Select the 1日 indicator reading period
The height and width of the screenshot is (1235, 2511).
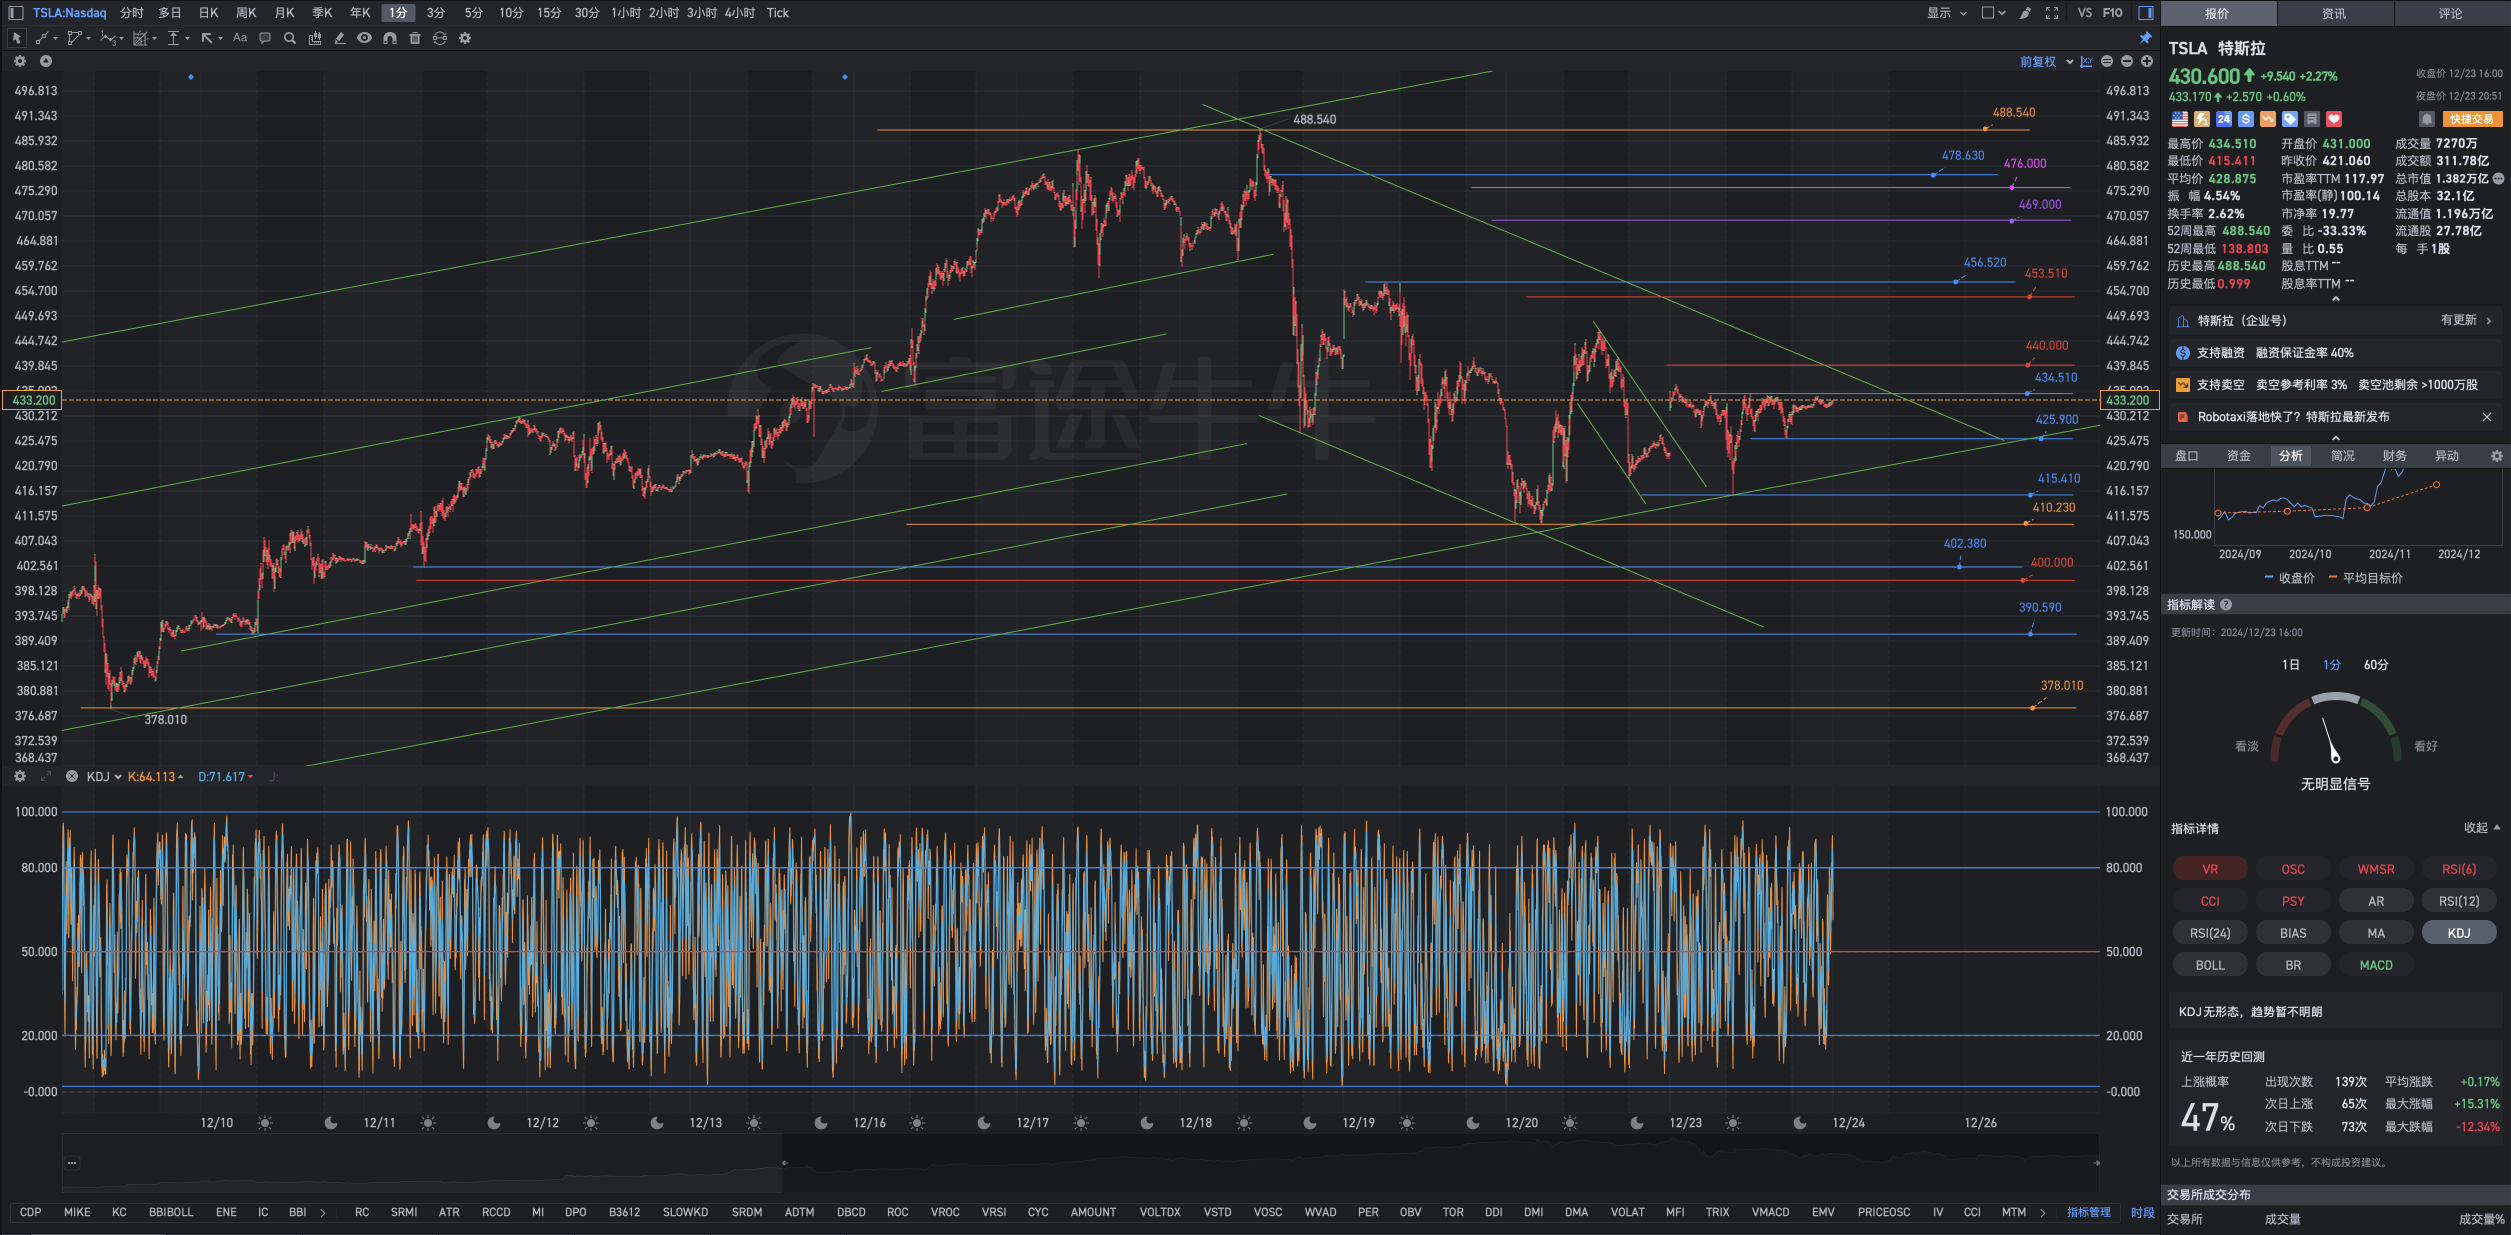pos(2290,665)
